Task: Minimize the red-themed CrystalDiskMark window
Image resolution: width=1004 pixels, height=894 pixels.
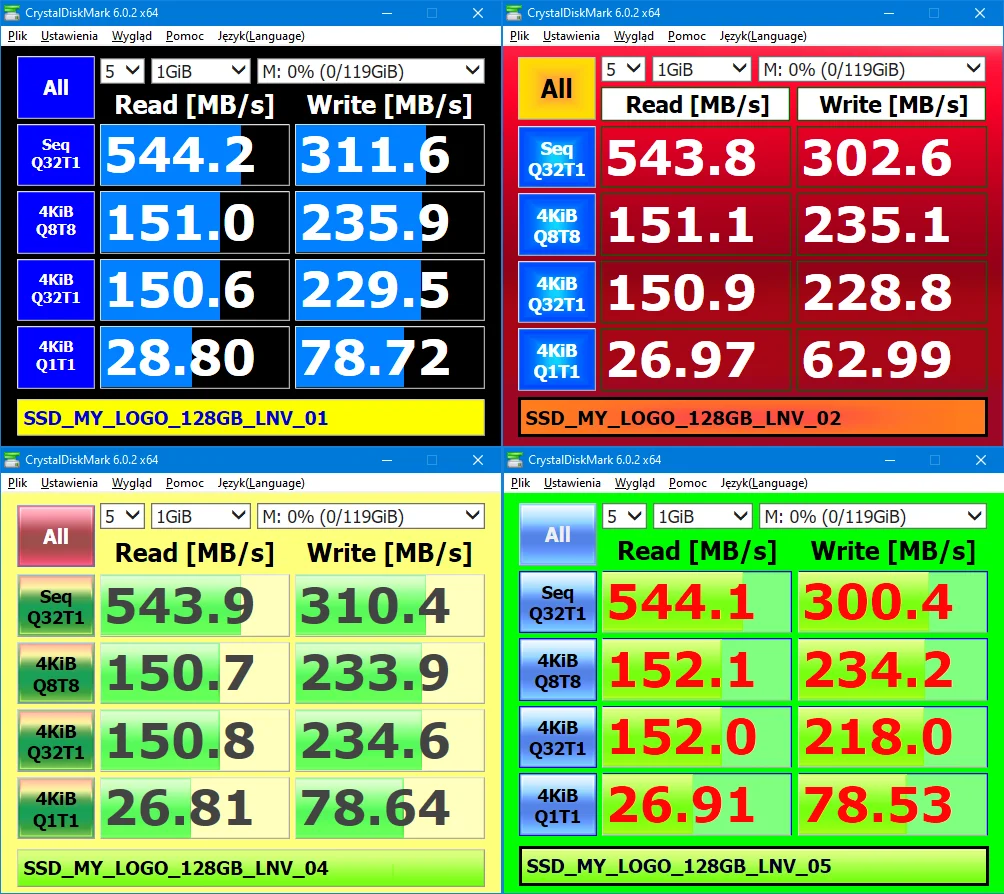Action: pyautogui.click(x=890, y=13)
